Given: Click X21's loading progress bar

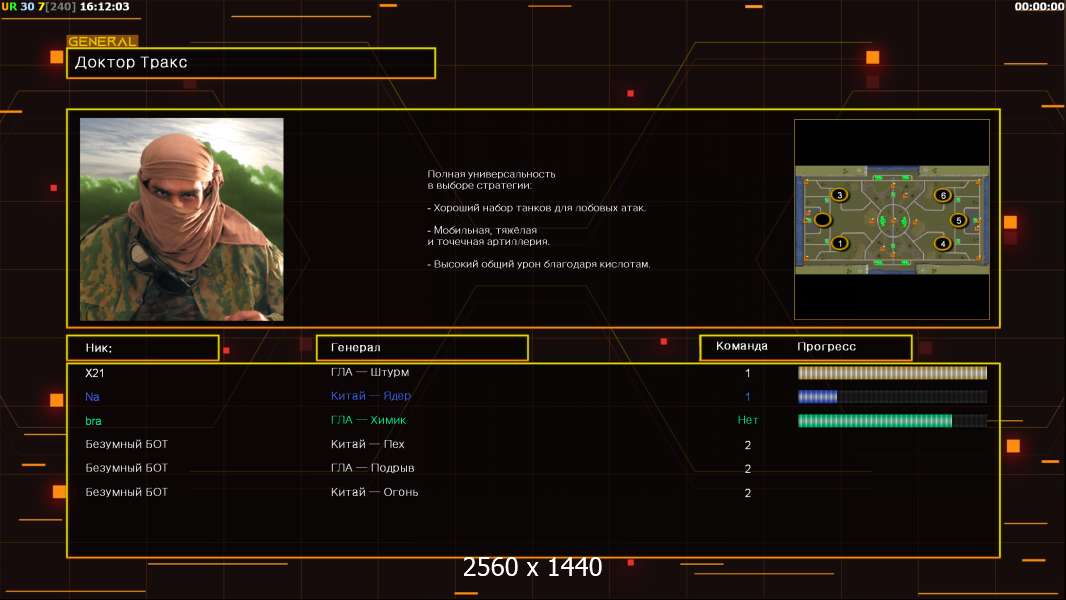Looking at the screenshot, I should (x=892, y=373).
